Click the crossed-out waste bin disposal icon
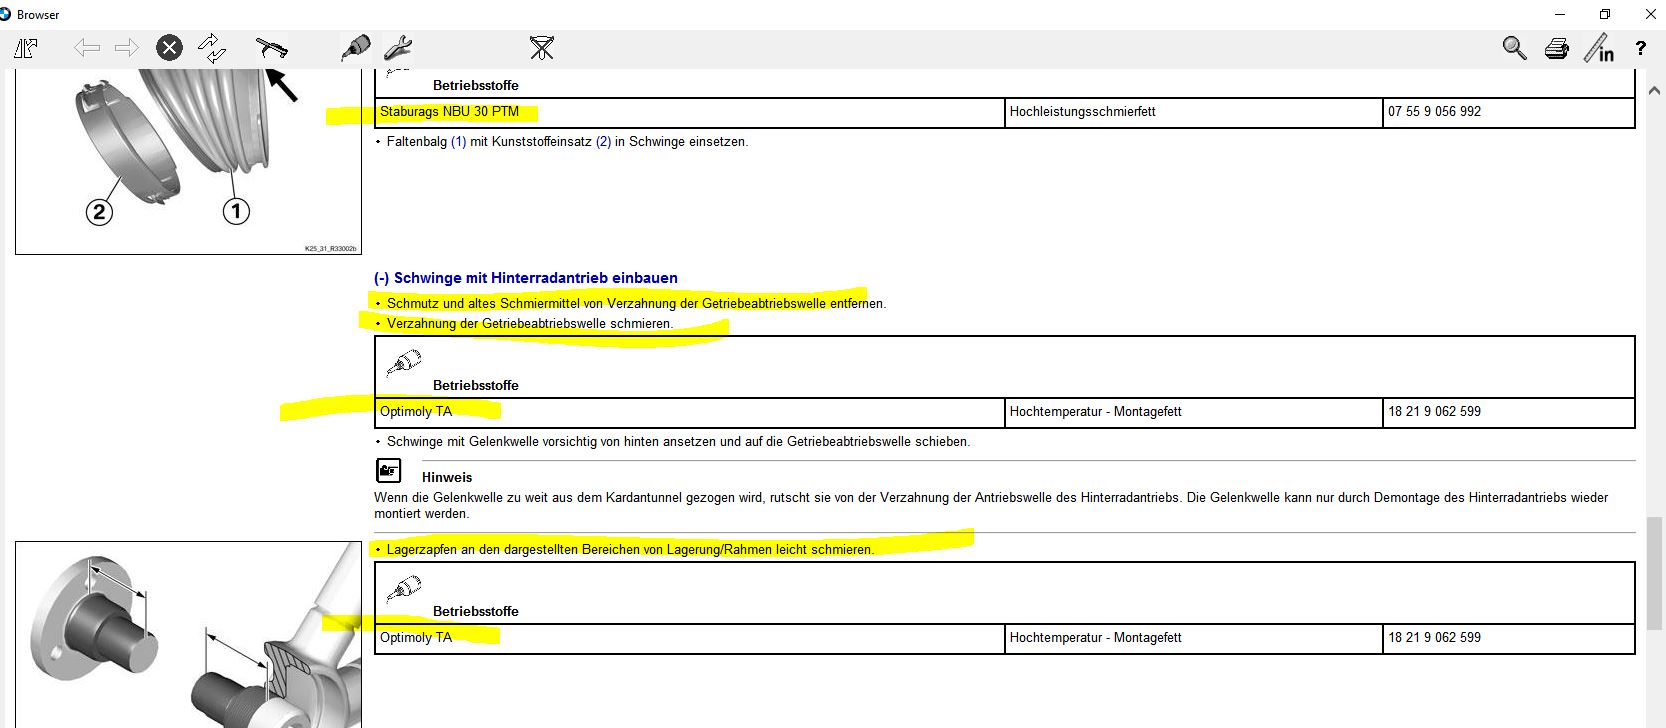The height and width of the screenshot is (728, 1666). [x=541, y=48]
